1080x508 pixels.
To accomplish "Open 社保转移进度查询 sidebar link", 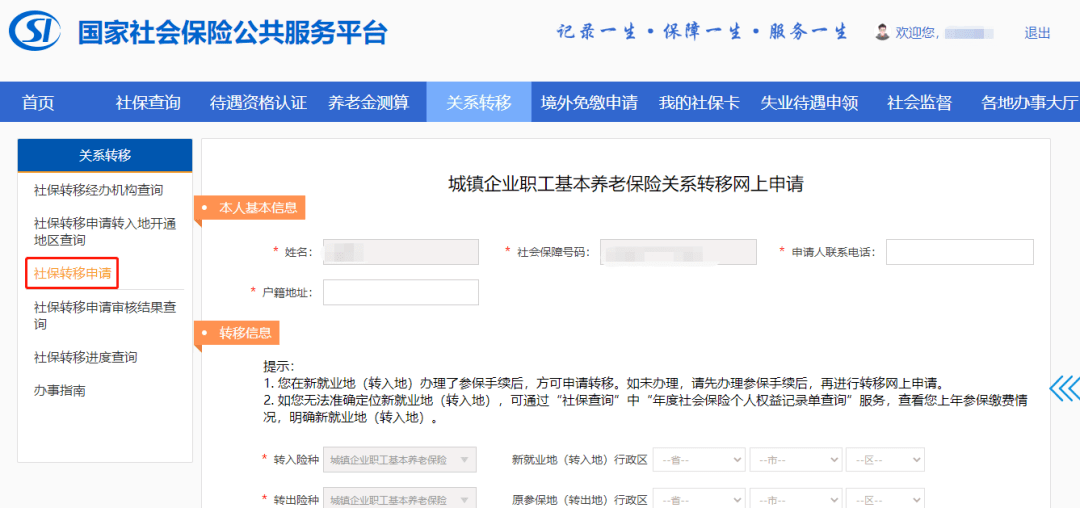I will 85,357.
